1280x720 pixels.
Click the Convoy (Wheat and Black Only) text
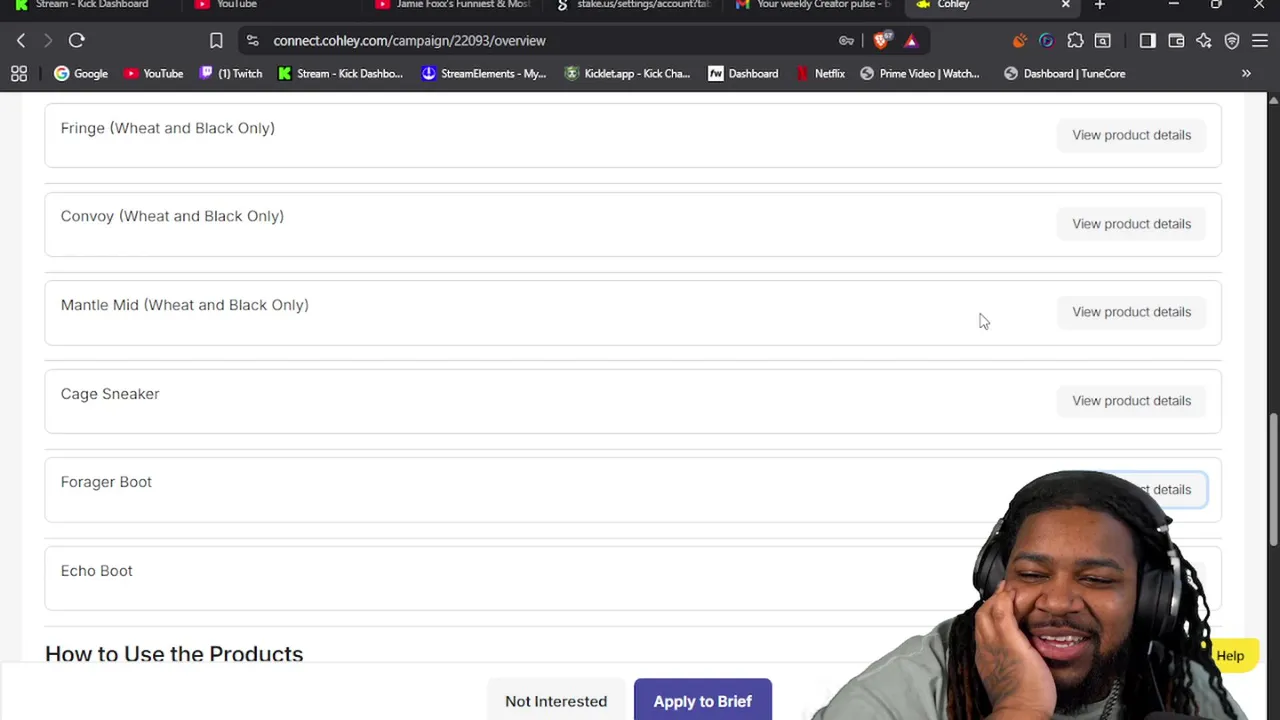coord(172,216)
